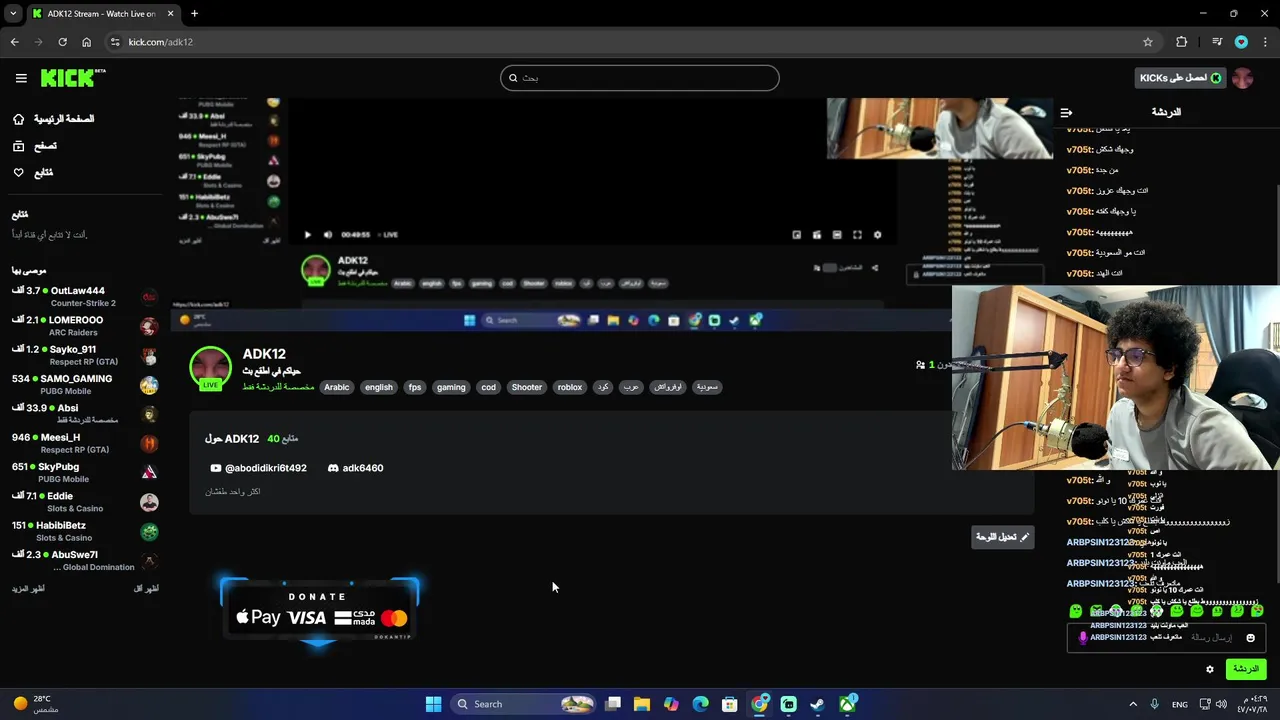This screenshot has height=720, width=1280.
Task: Open Steam from the taskbar
Action: point(817,704)
